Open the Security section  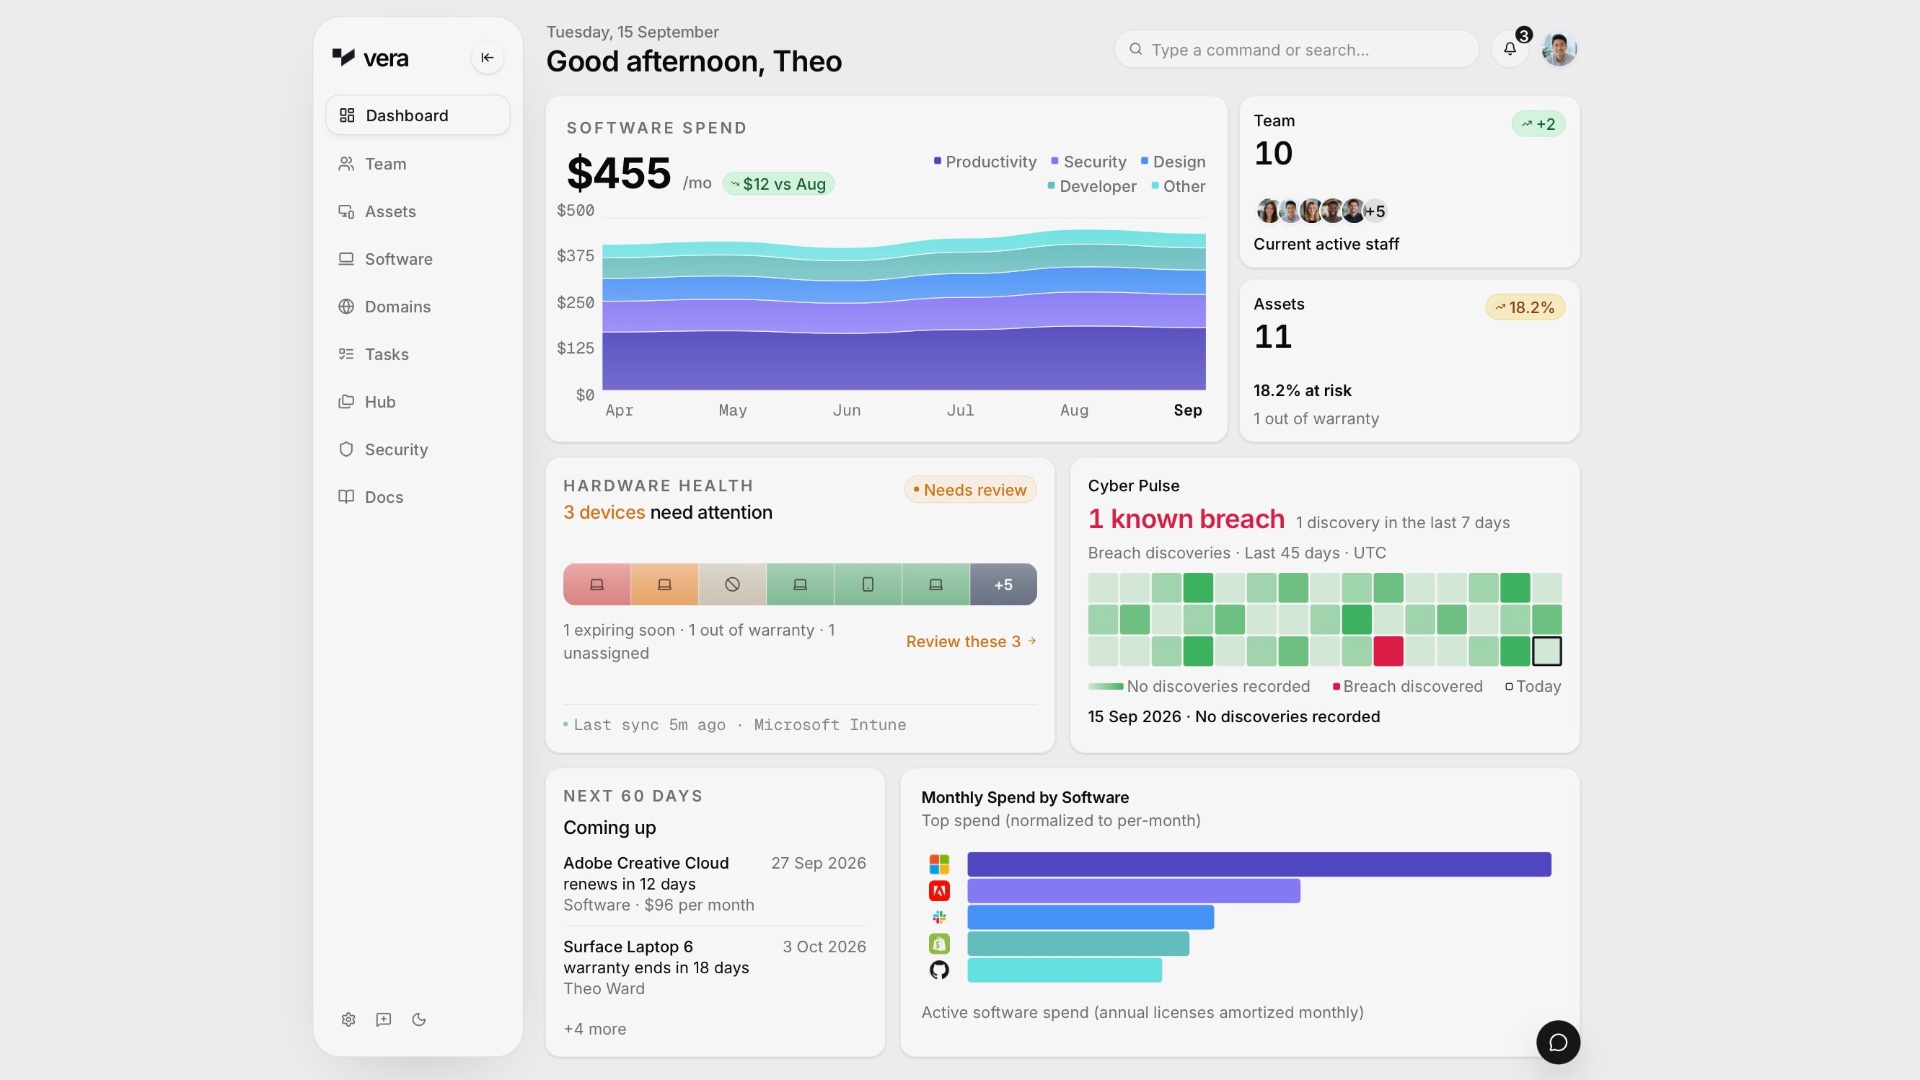pos(418,450)
